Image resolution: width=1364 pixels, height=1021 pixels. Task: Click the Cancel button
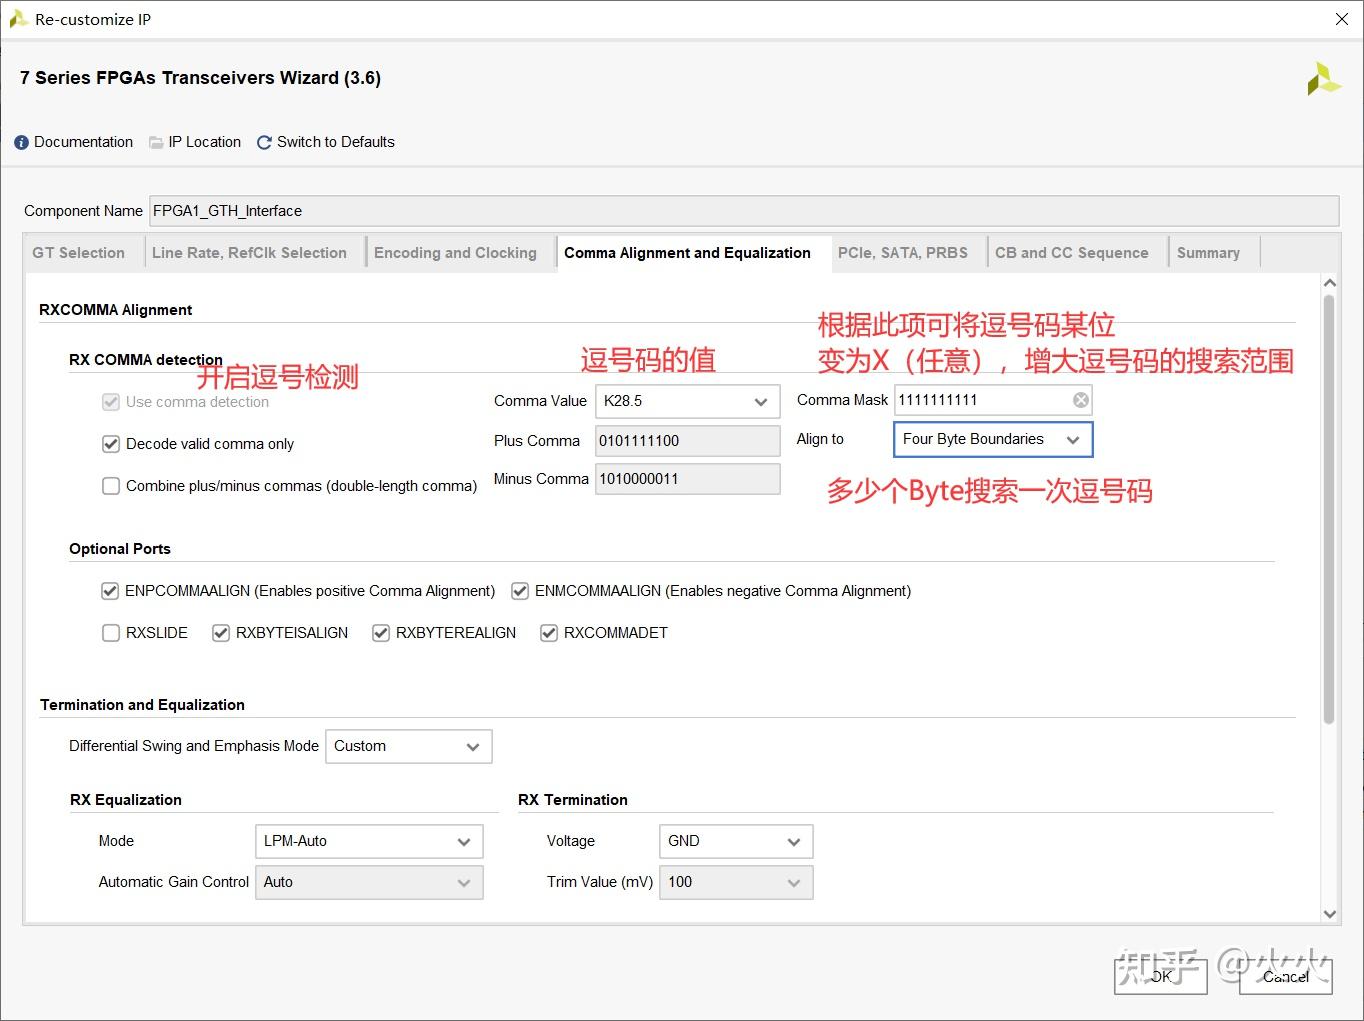click(1284, 977)
